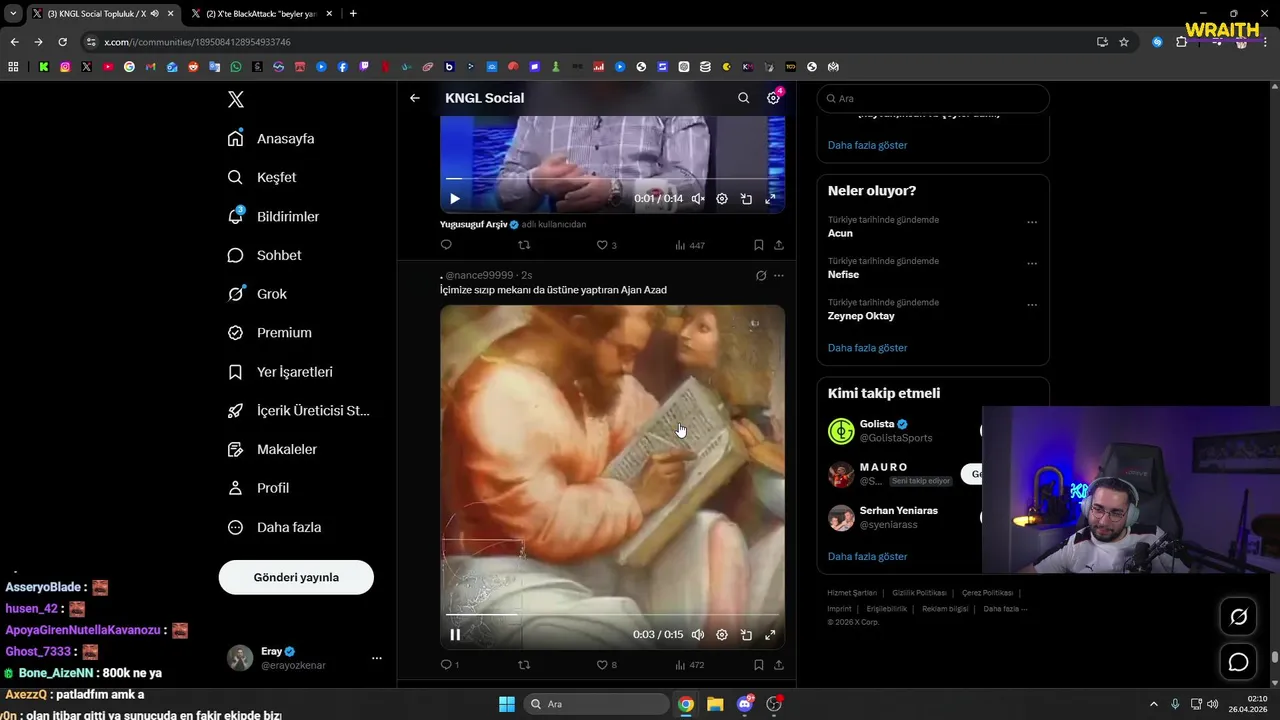Open Yer İşaretleri bookmarks
Viewport: 1280px width, 720px height.
point(280,371)
